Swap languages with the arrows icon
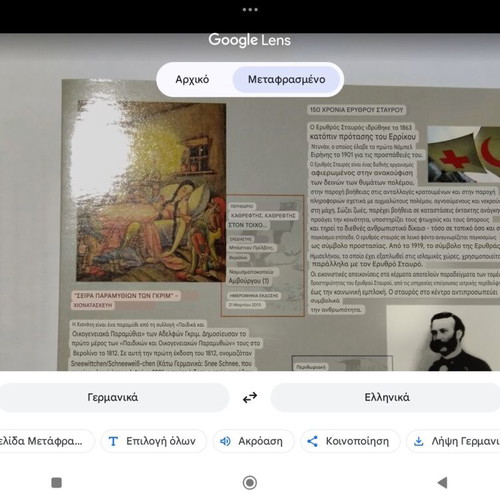Image resolution: width=500 pixels, height=500 pixels. (250, 397)
